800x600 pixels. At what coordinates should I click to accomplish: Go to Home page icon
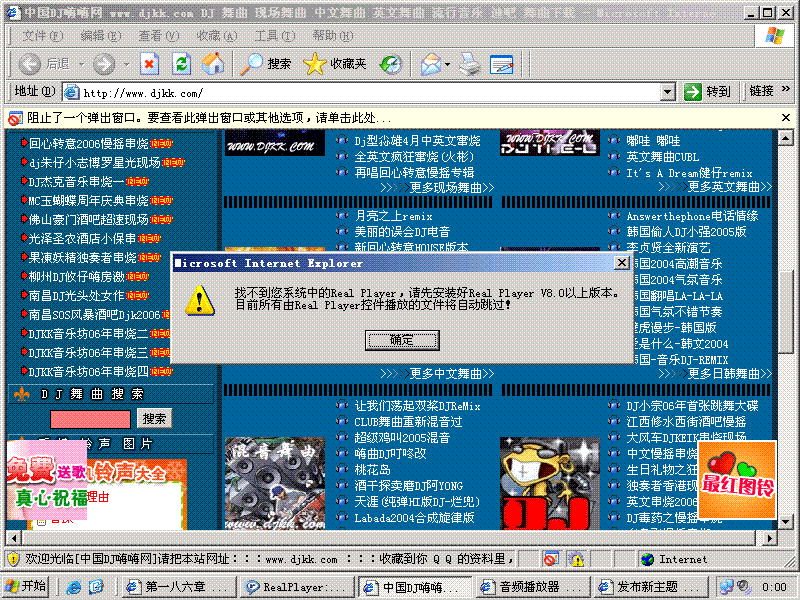[213, 64]
